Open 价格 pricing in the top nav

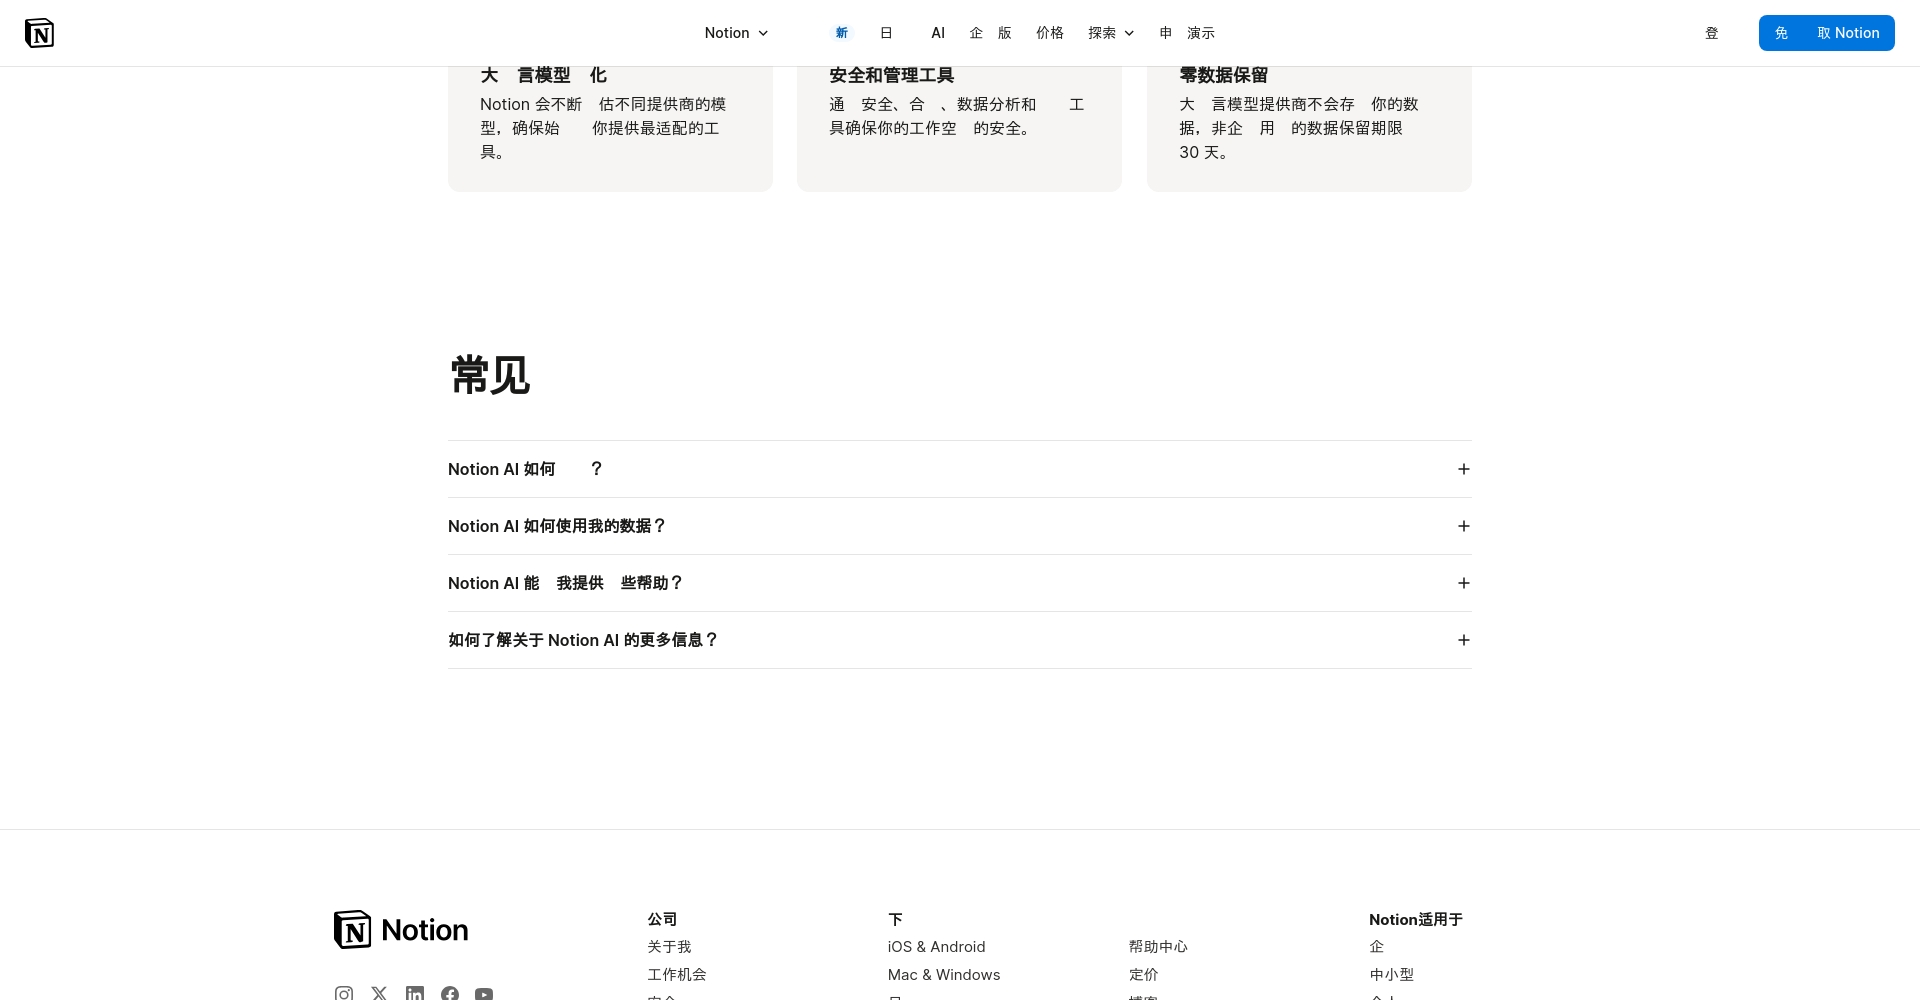[x=1050, y=33]
